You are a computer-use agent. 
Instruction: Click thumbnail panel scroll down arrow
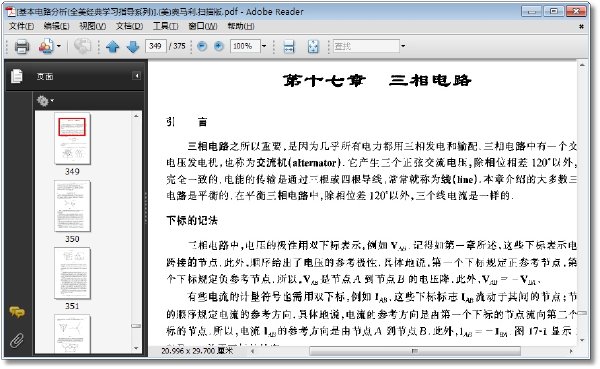pyautogui.click(x=136, y=349)
